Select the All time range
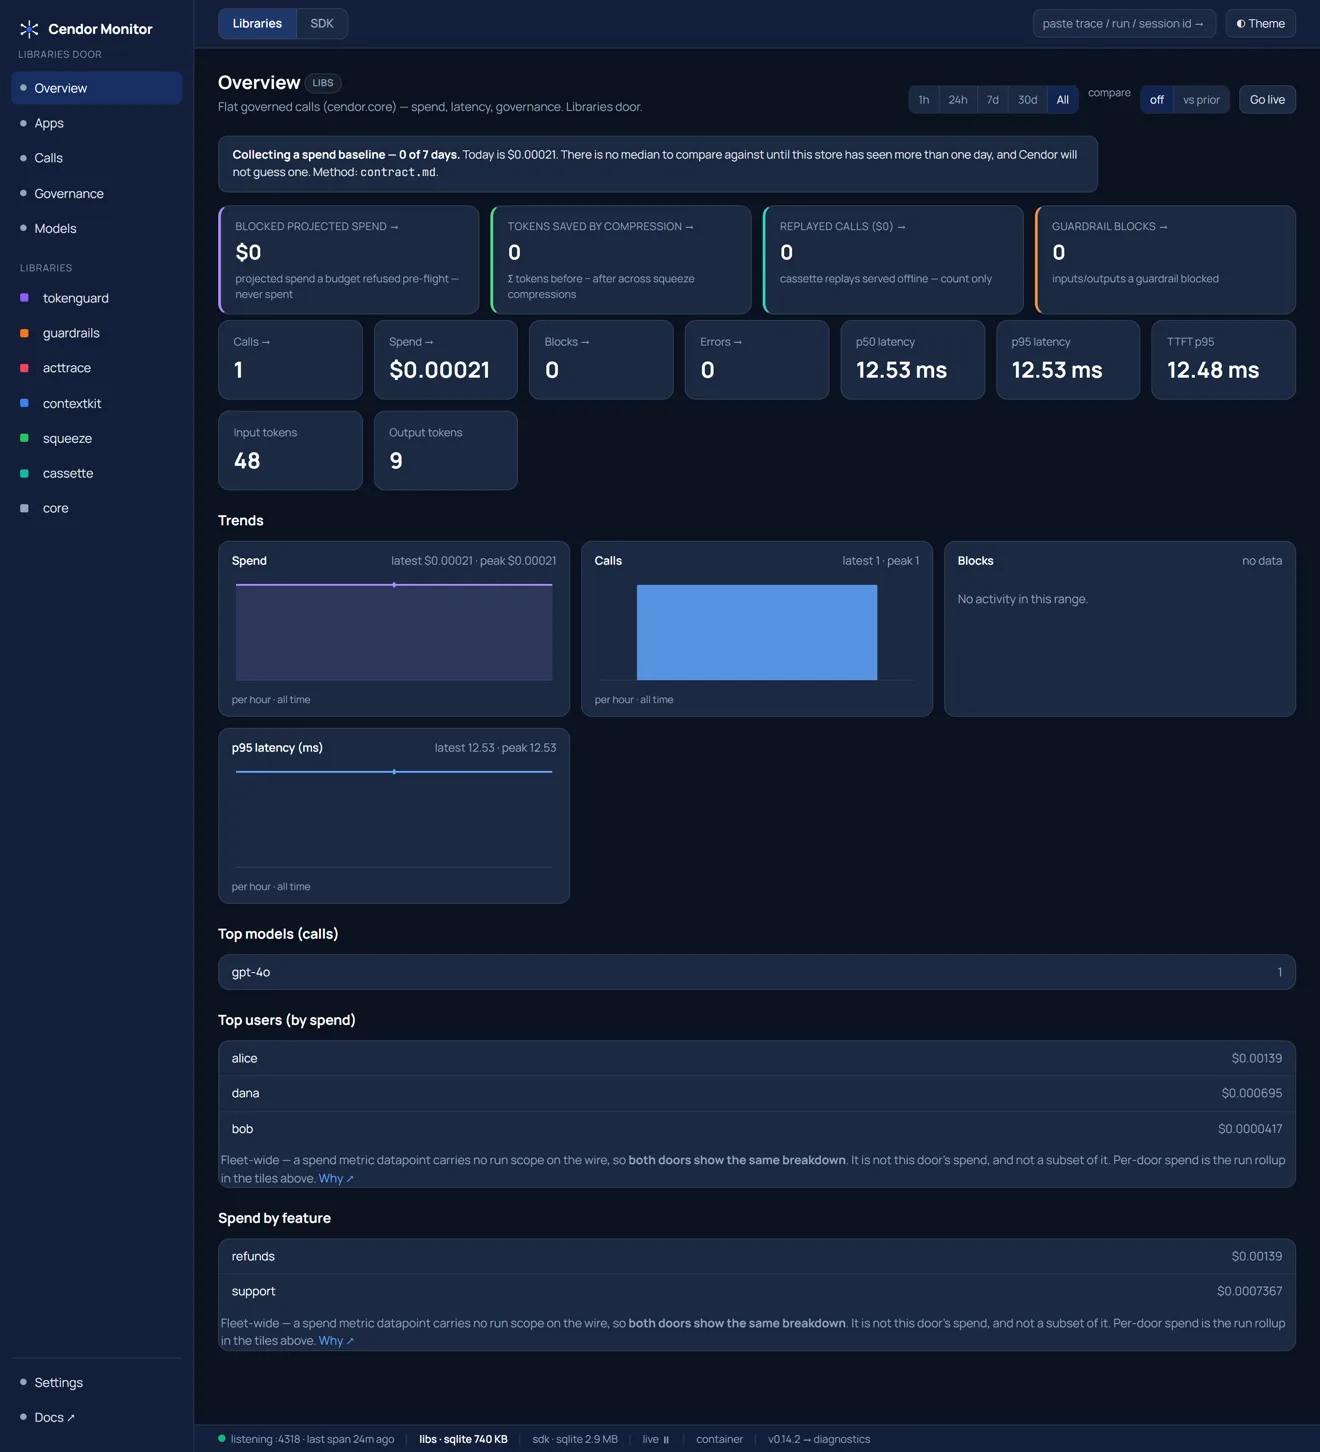This screenshot has width=1320, height=1452. tap(1063, 99)
